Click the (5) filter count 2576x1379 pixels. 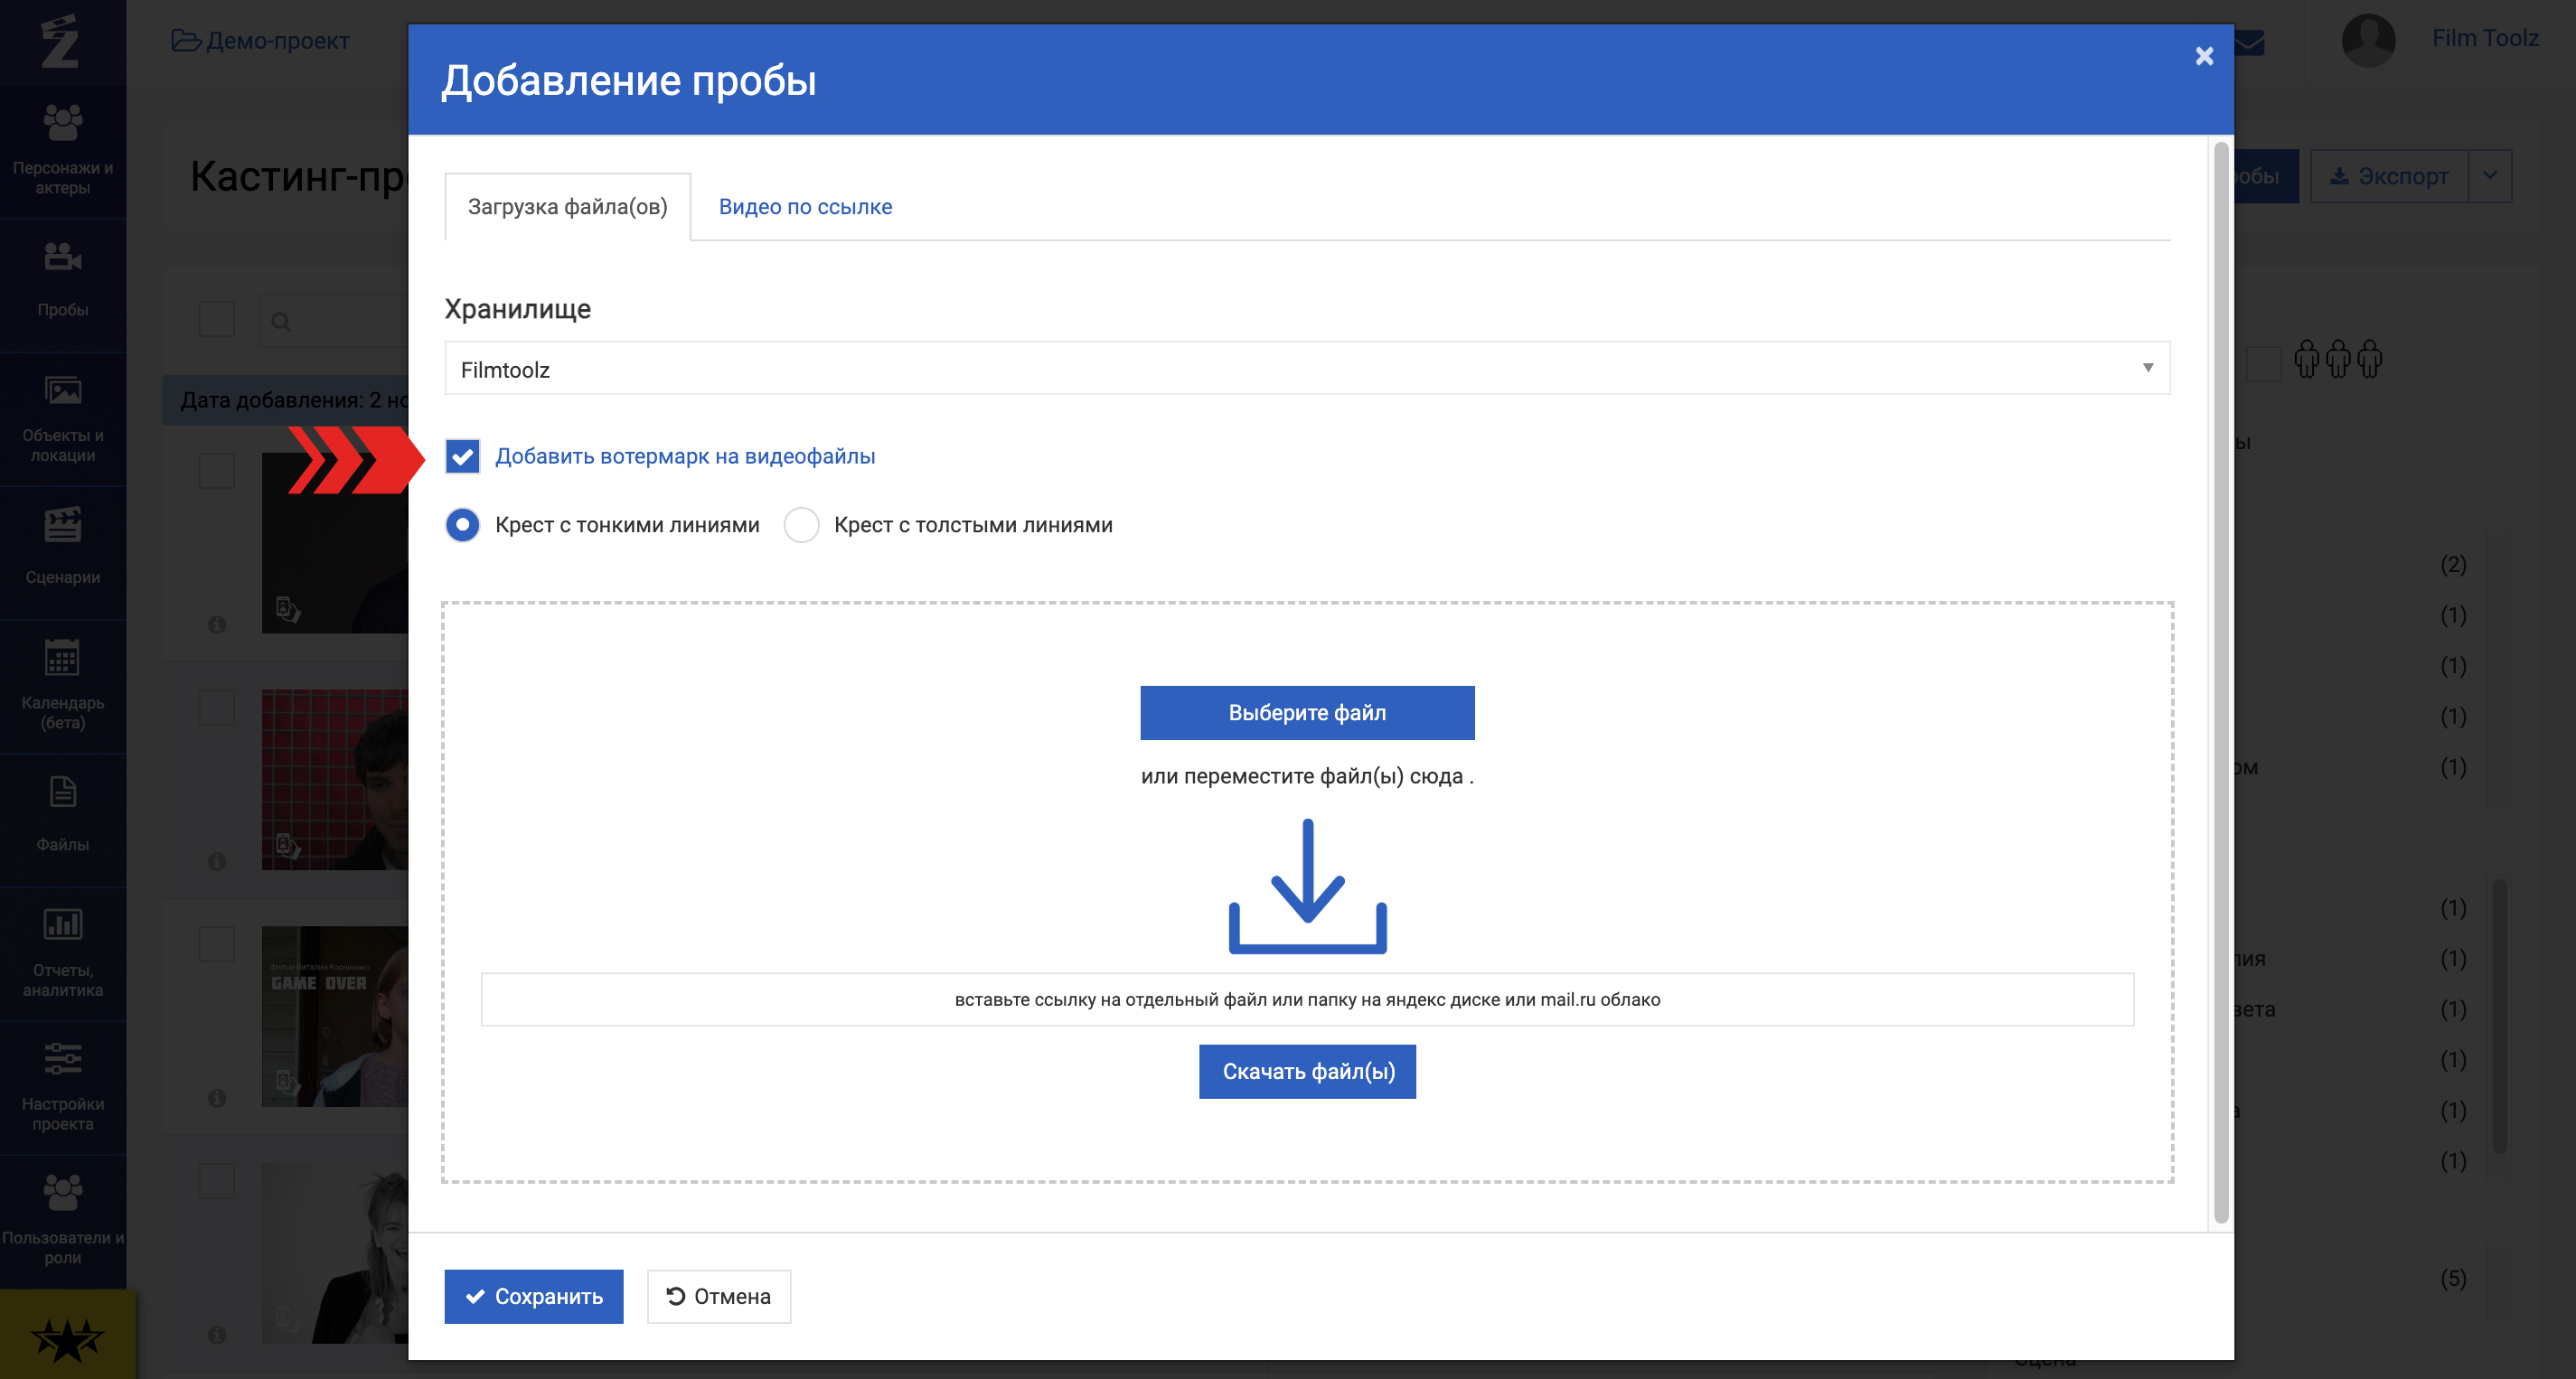point(2453,1279)
